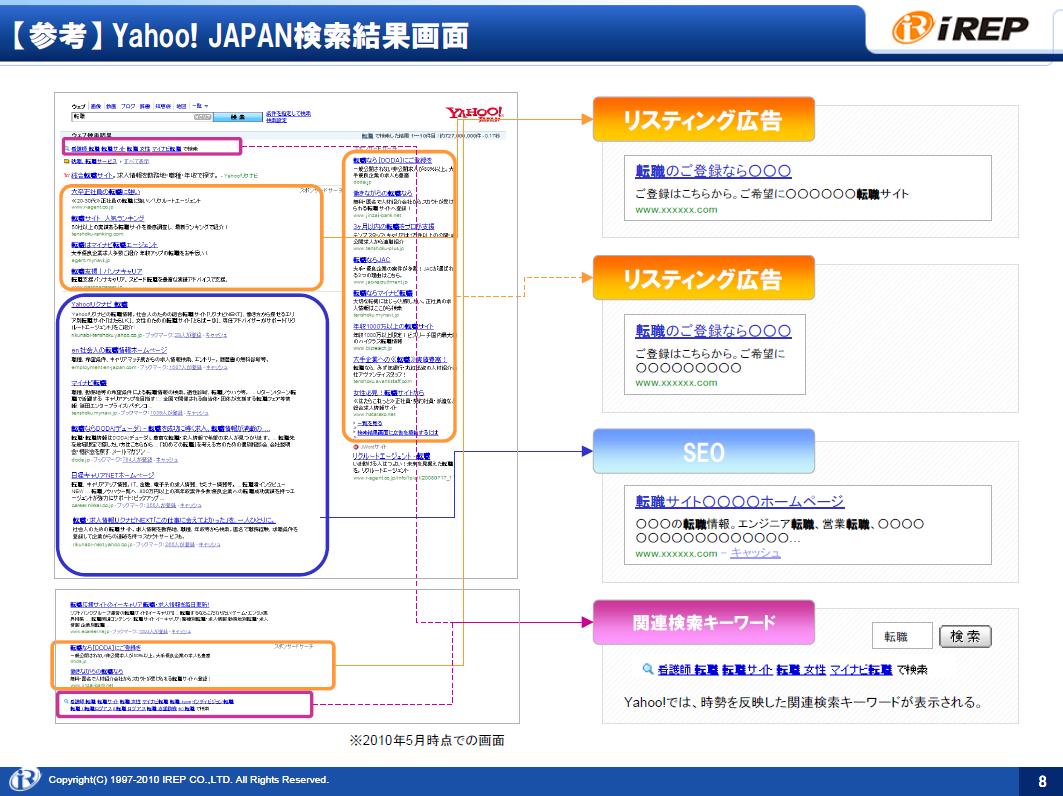Open the en 社会人の転職情報ホームページ result
Image resolution: width=1063 pixels, height=796 pixels.
pos(119,350)
